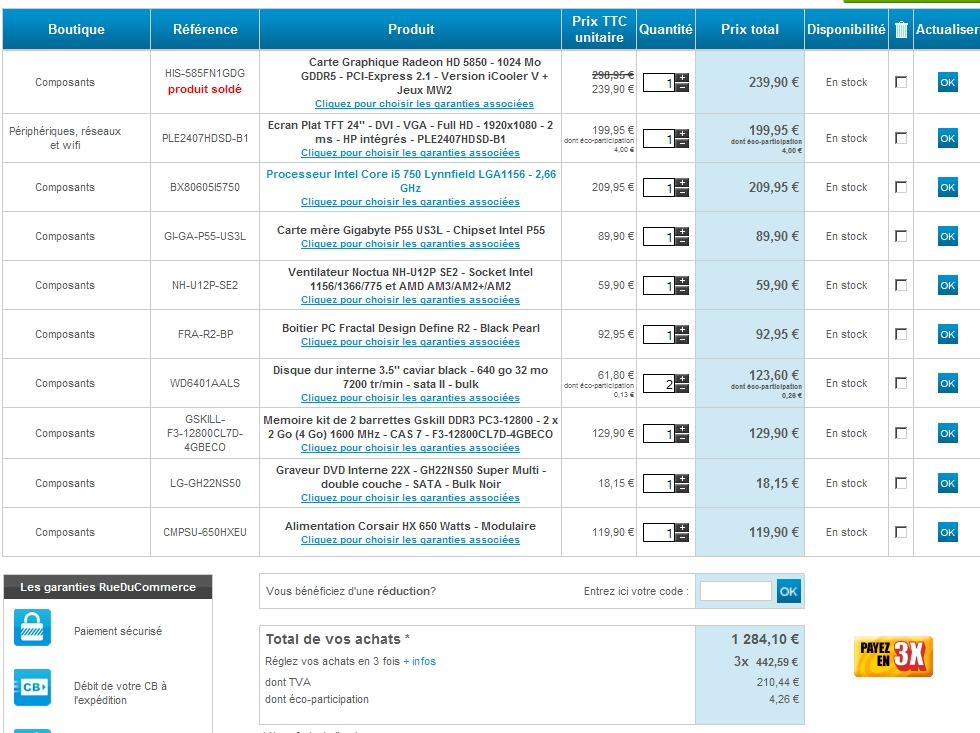Click OK to update Gskill memory row

coord(947,433)
